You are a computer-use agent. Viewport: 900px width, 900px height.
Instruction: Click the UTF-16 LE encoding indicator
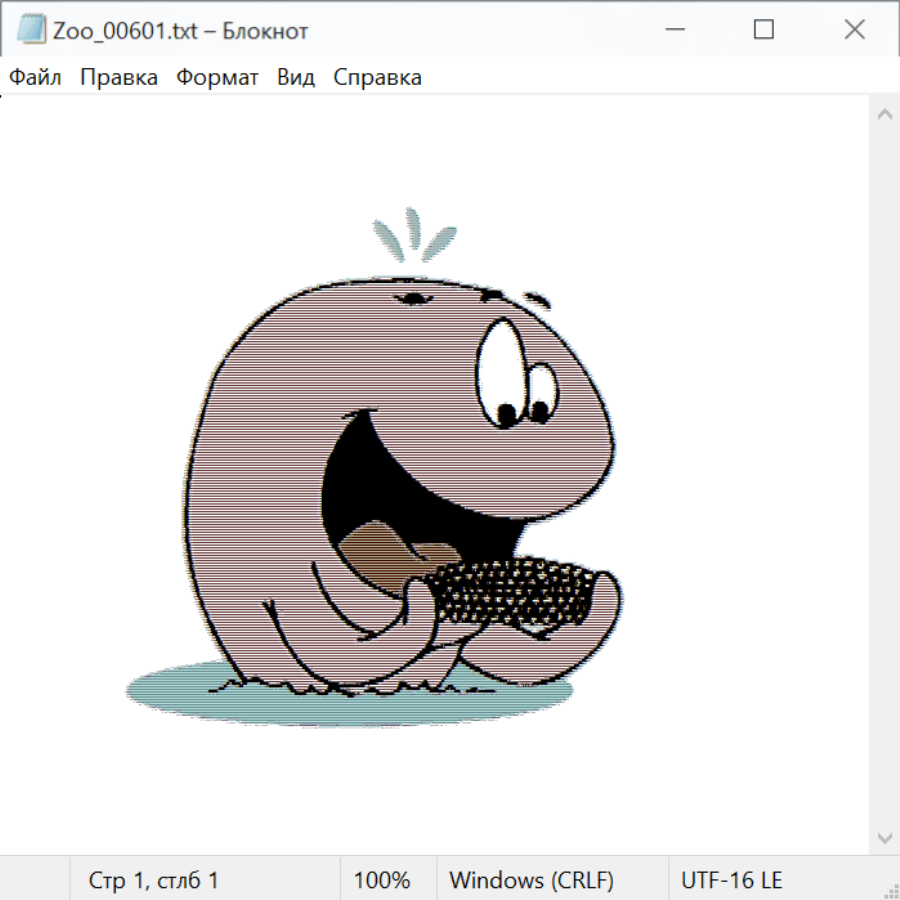[x=732, y=880]
